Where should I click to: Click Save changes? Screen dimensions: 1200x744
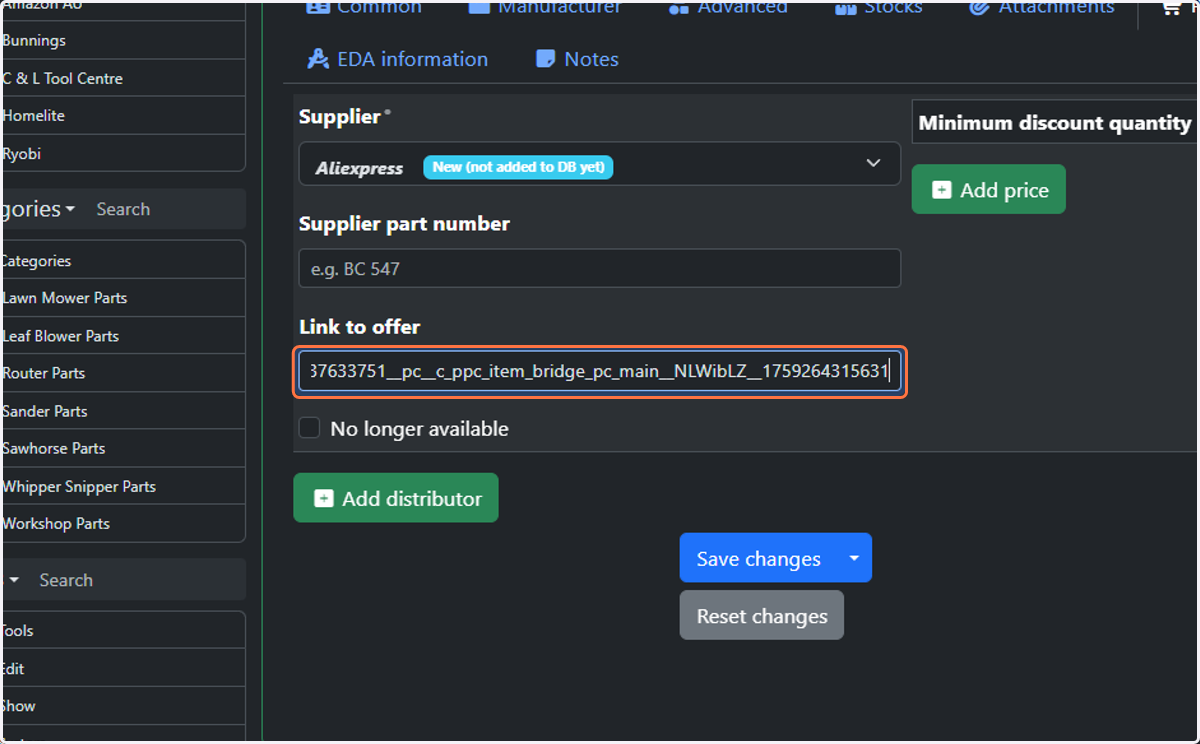pyautogui.click(x=758, y=558)
